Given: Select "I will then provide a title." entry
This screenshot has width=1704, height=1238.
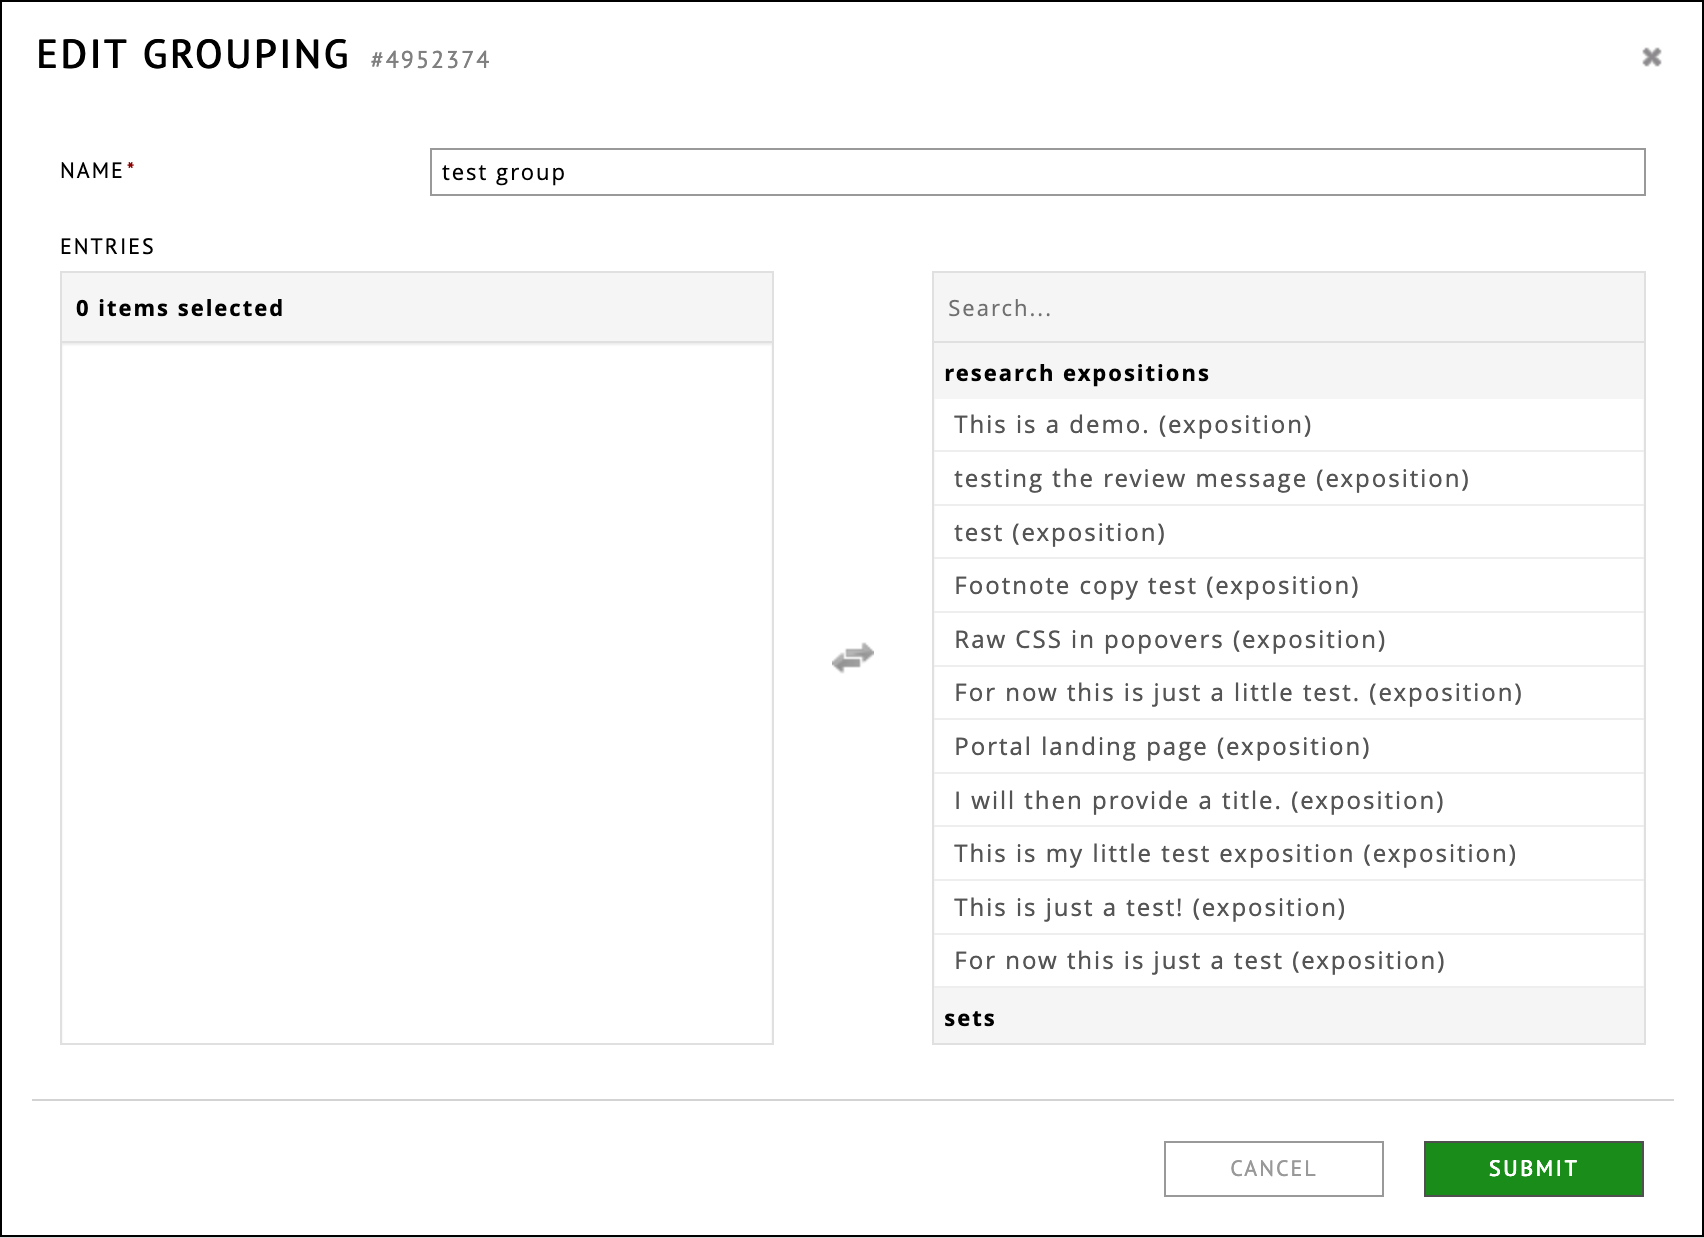Looking at the screenshot, I should click(1288, 800).
